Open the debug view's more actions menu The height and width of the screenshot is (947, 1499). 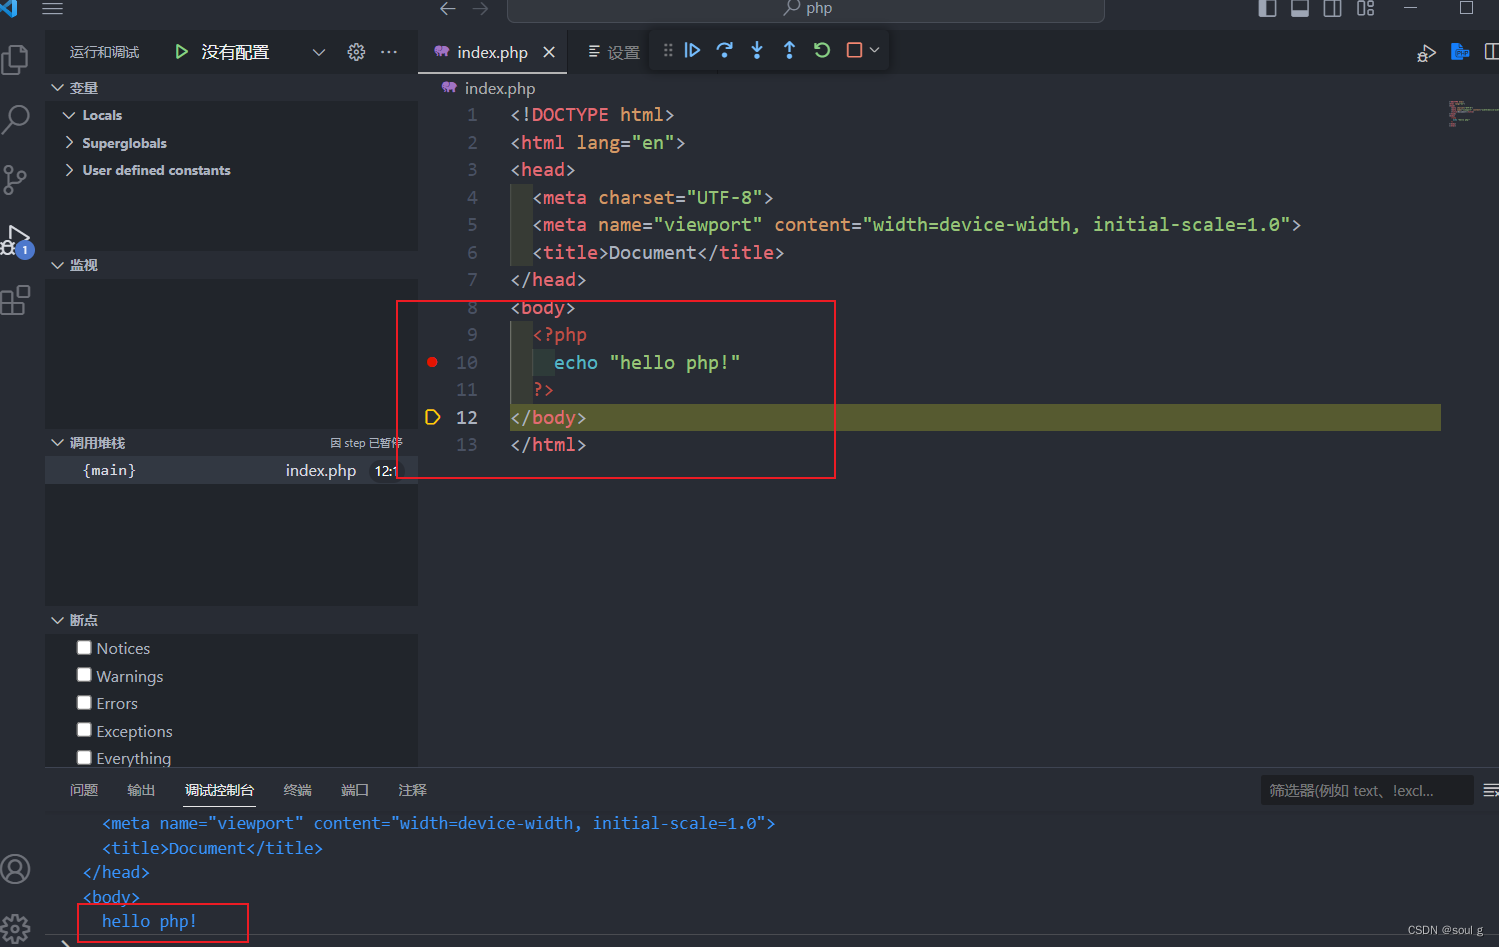coord(389,52)
